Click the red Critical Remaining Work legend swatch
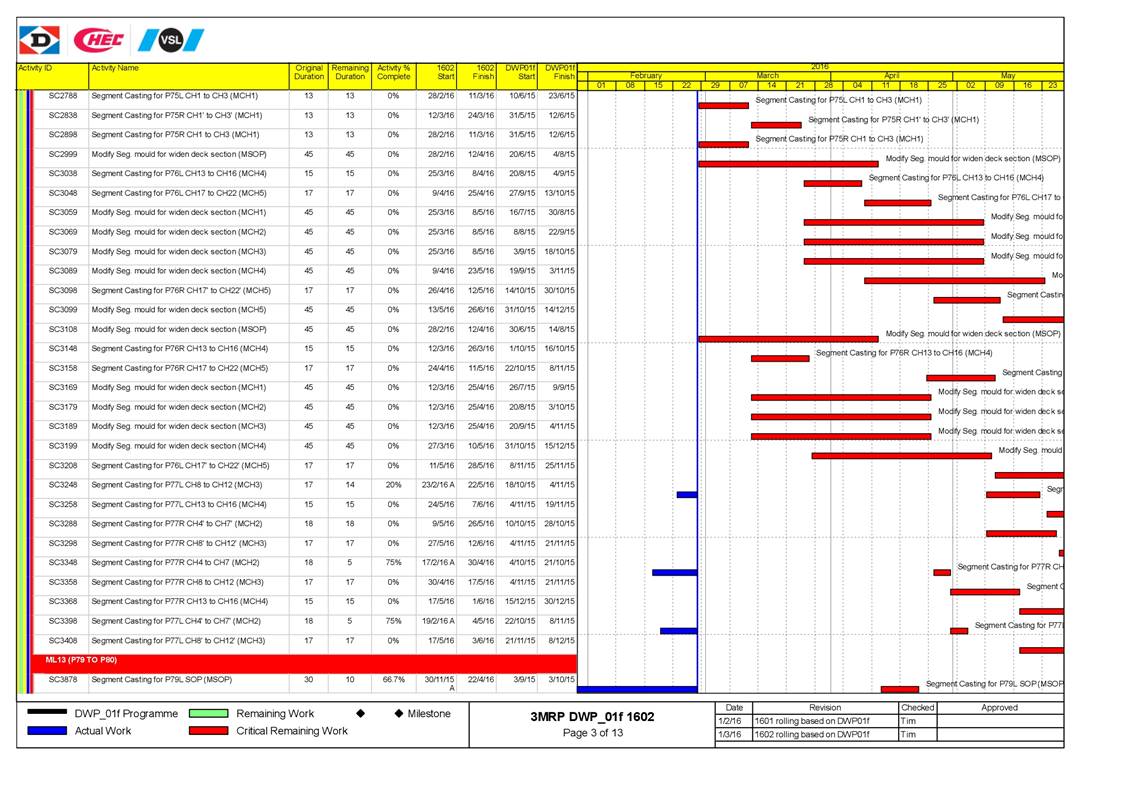The height and width of the screenshot is (793, 1123). [208, 731]
